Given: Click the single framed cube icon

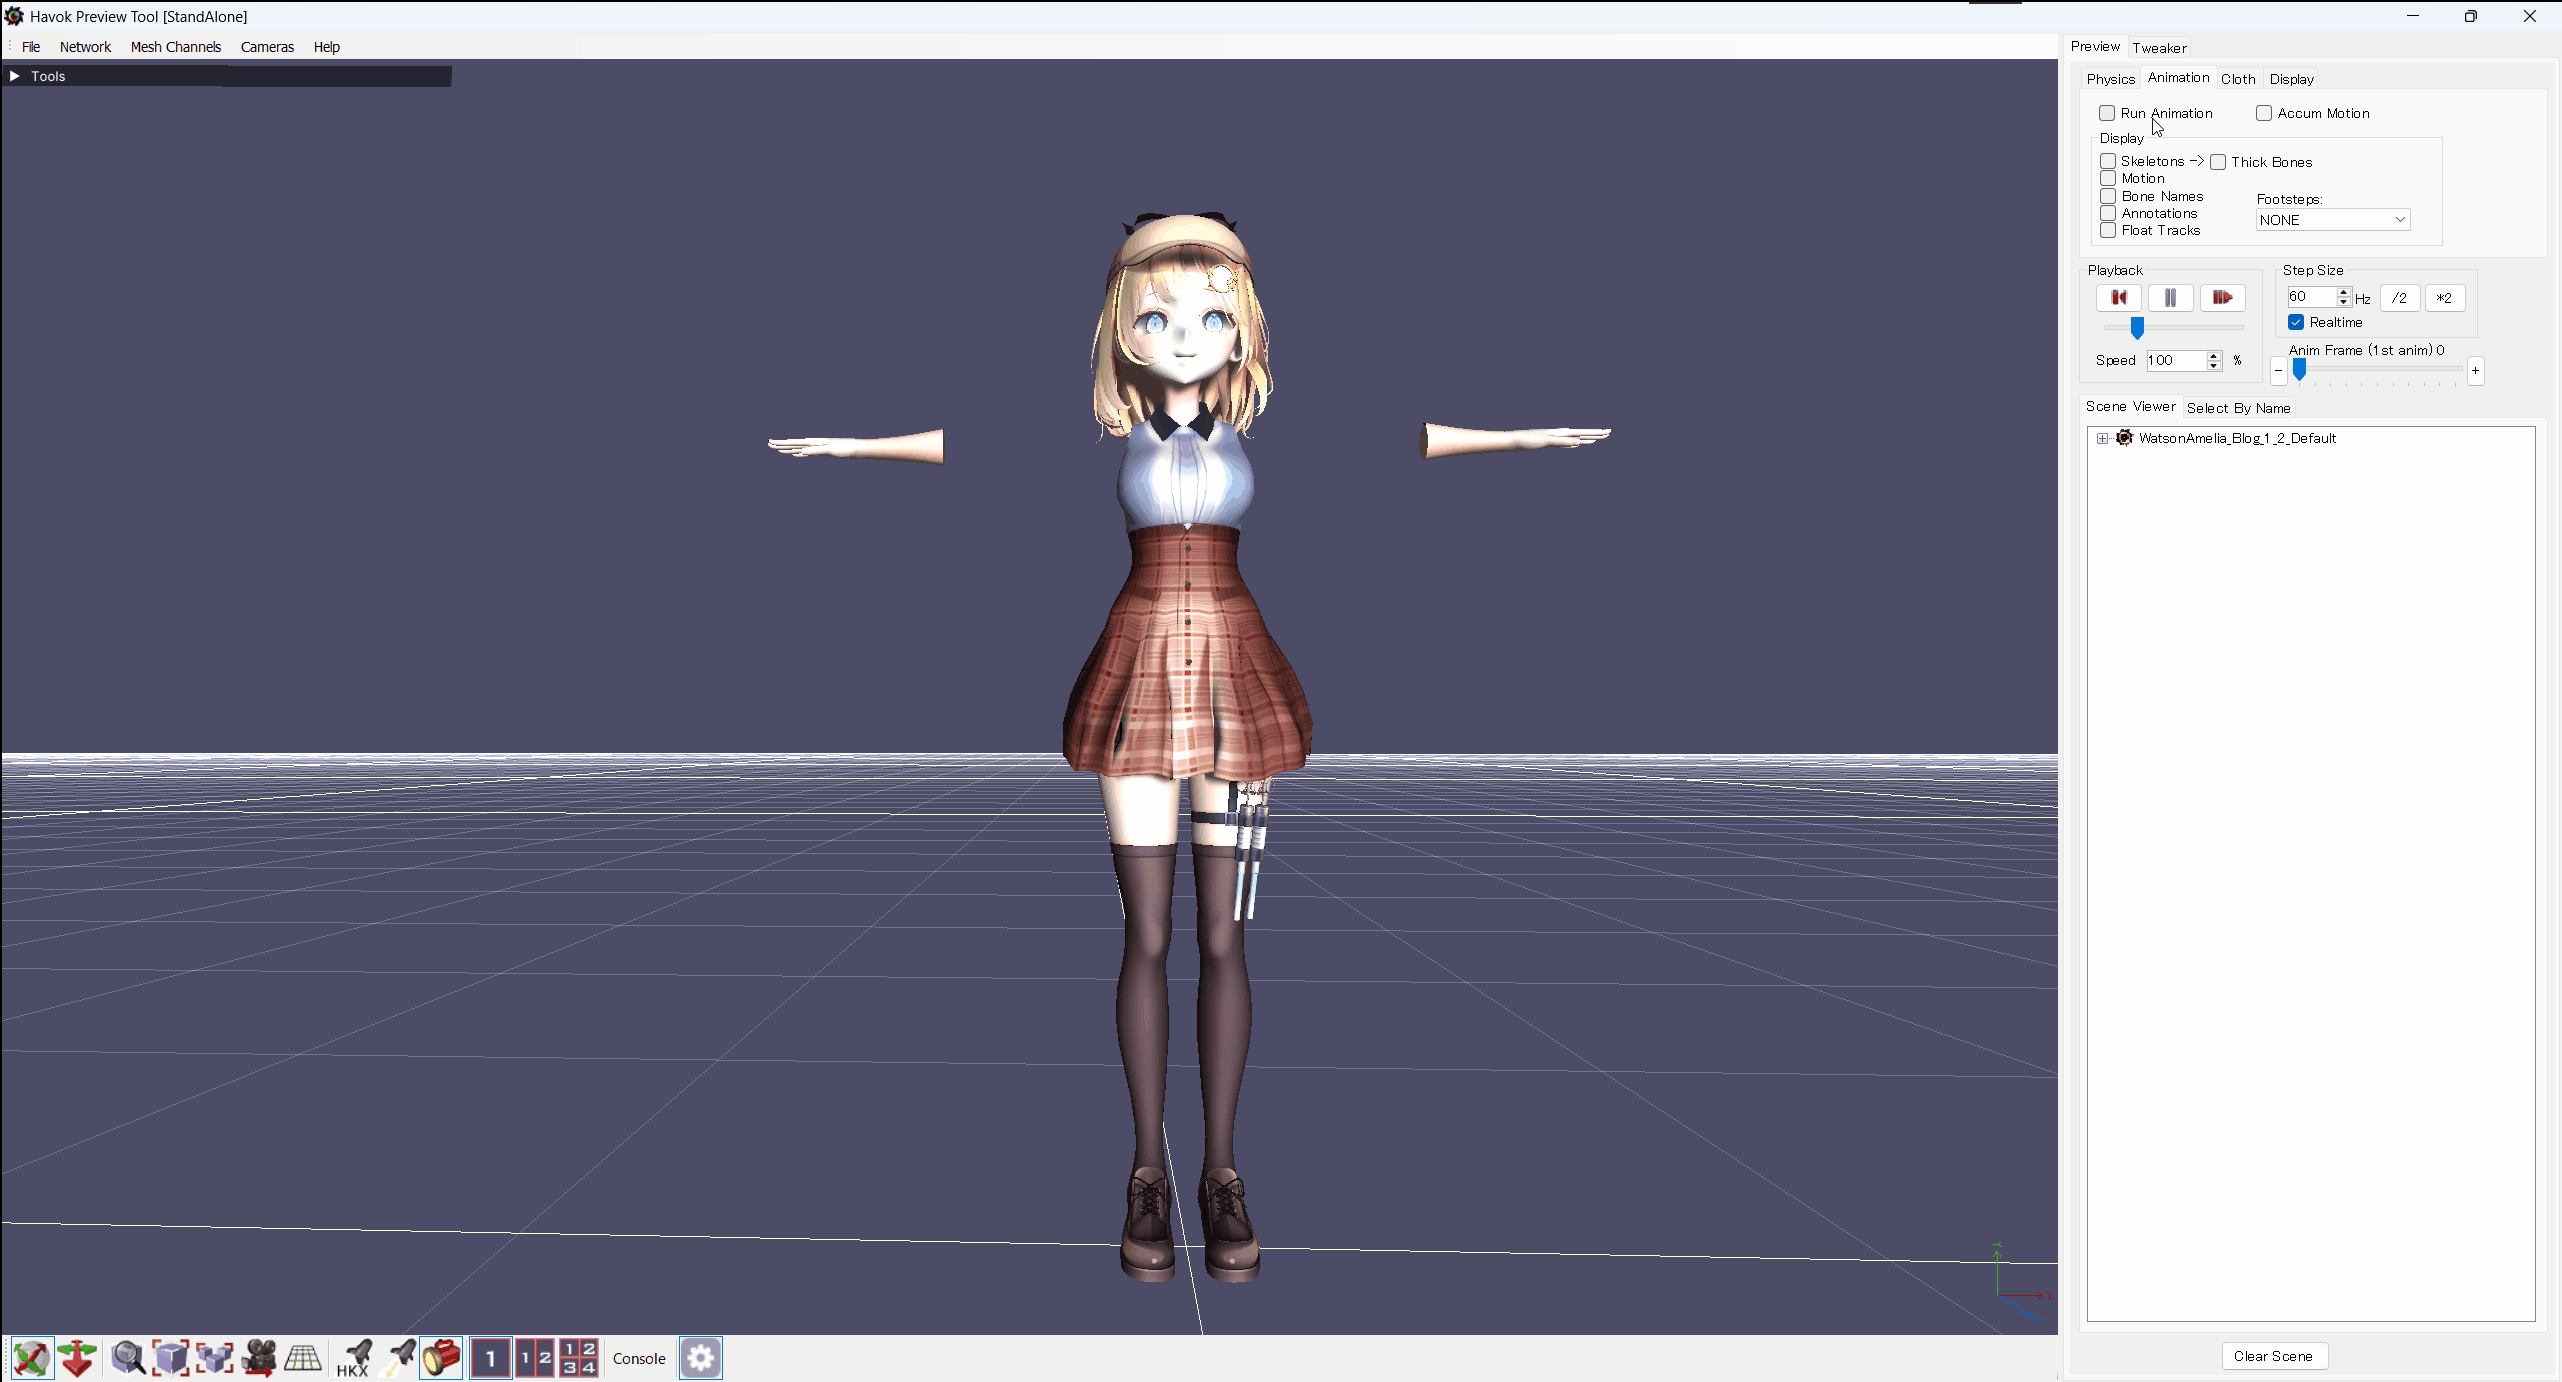Looking at the screenshot, I should point(170,1358).
